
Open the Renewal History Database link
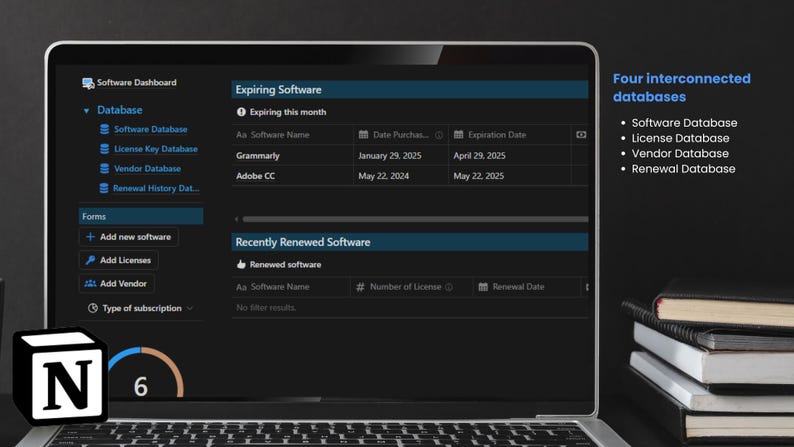click(x=156, y=188)
